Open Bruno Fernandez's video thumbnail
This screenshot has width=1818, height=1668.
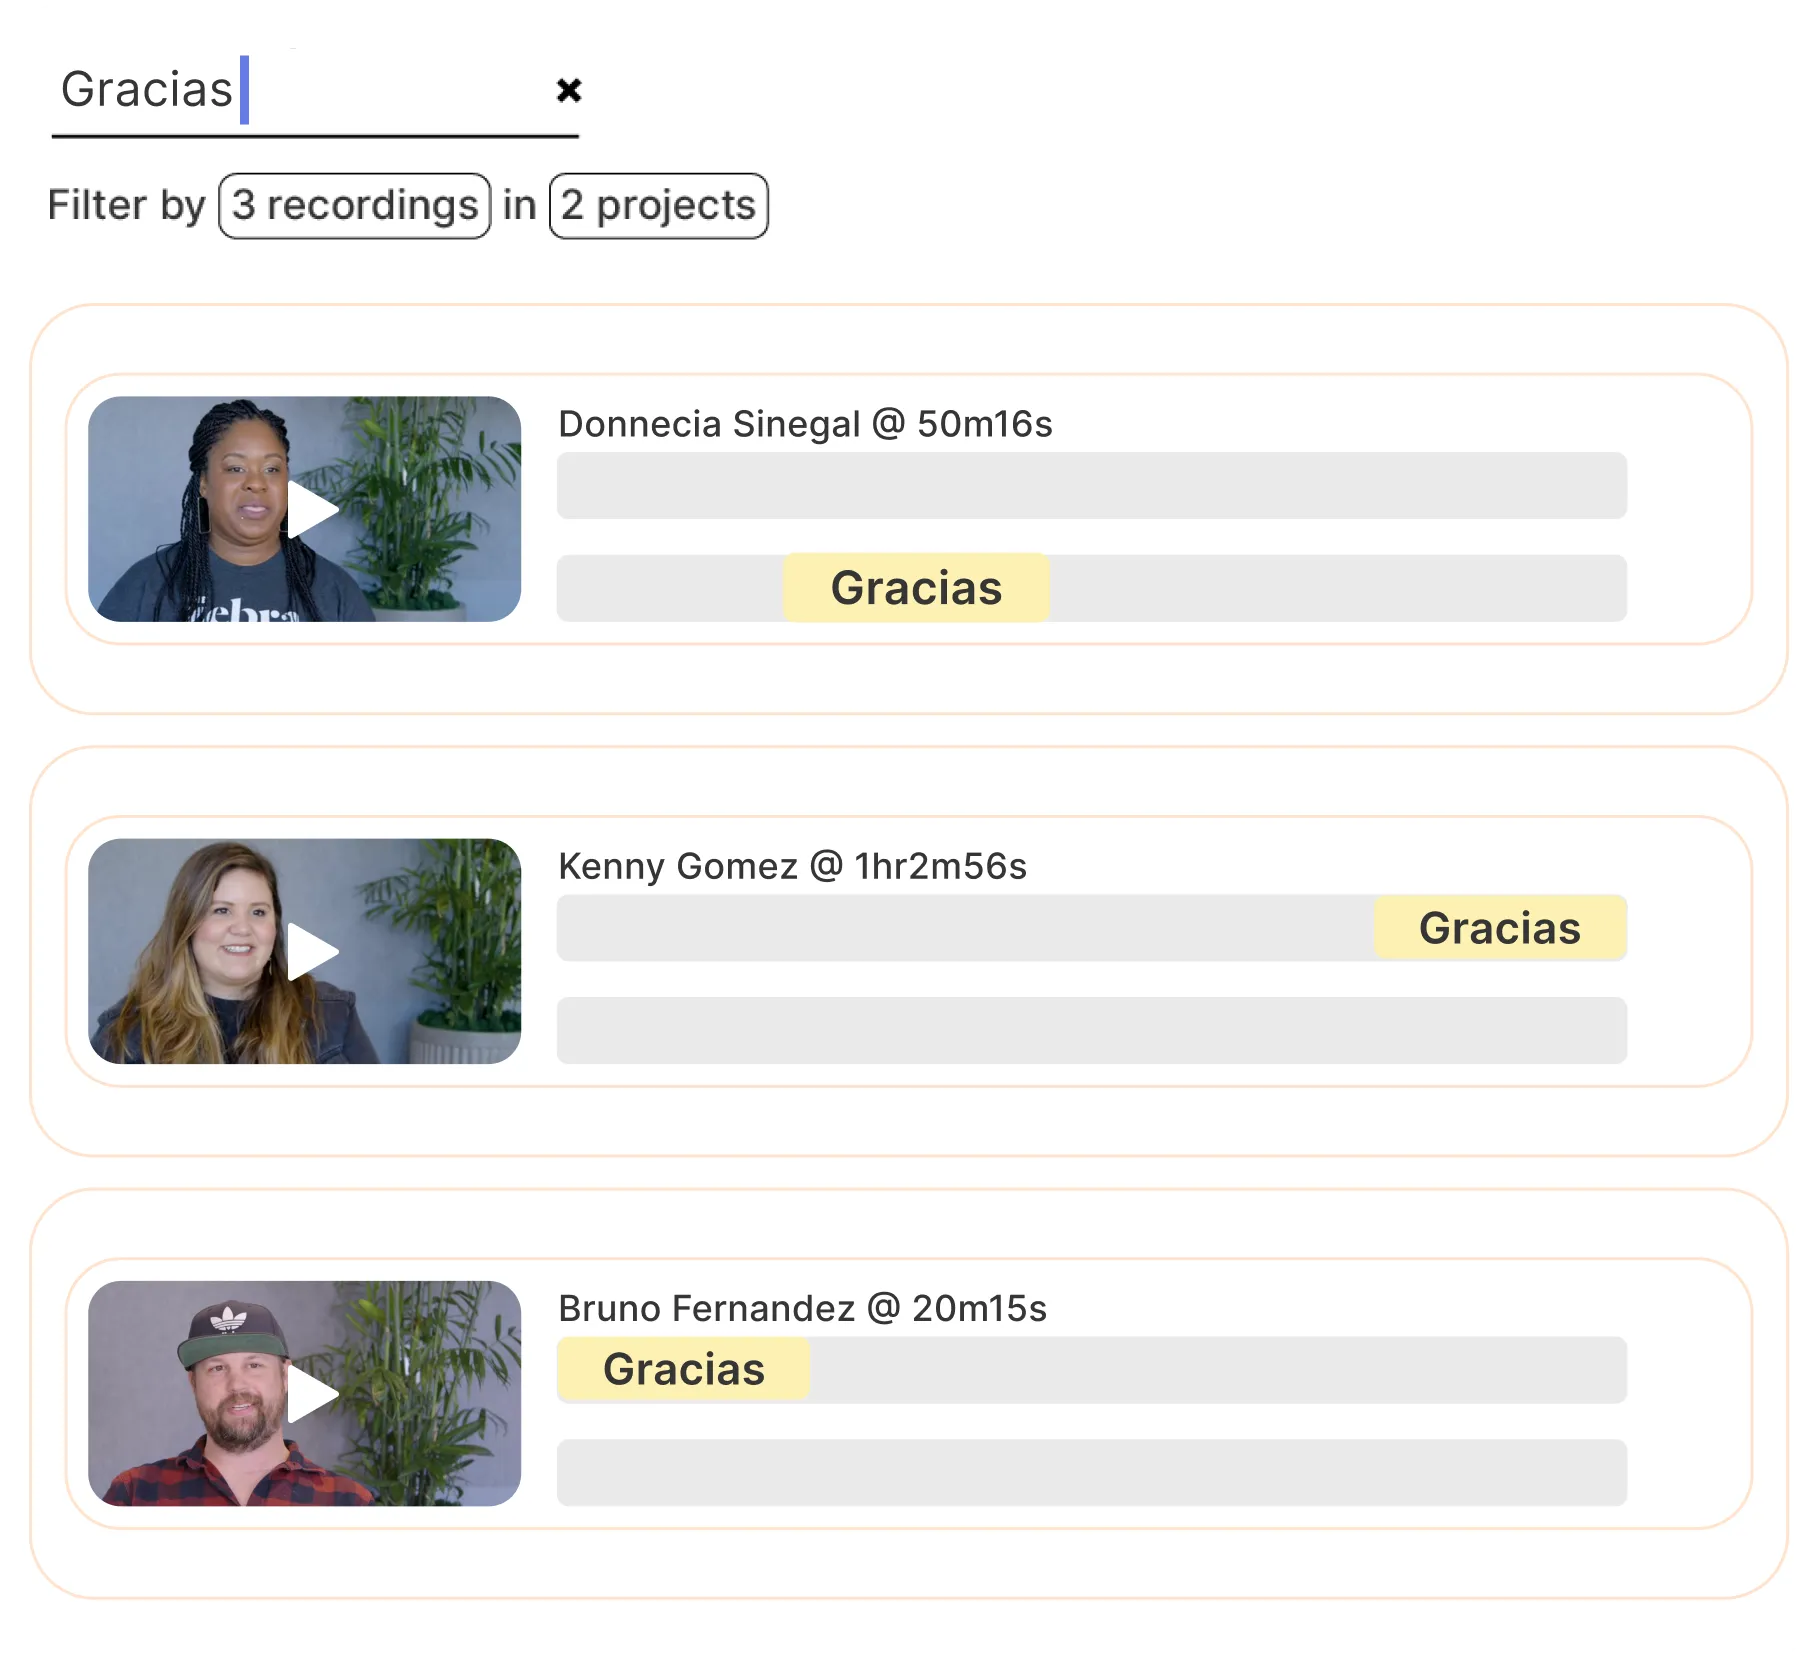tap(304, 1393)
